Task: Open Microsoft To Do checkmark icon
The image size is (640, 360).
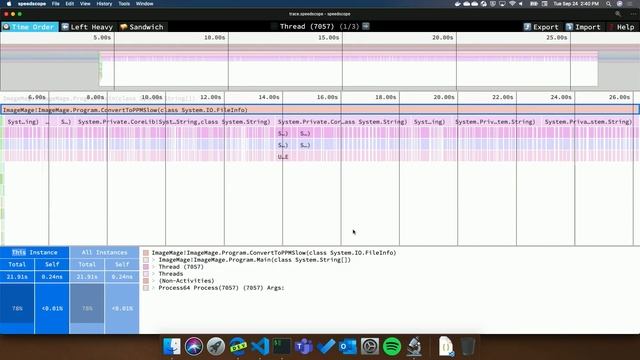Action: coord(326,347)
